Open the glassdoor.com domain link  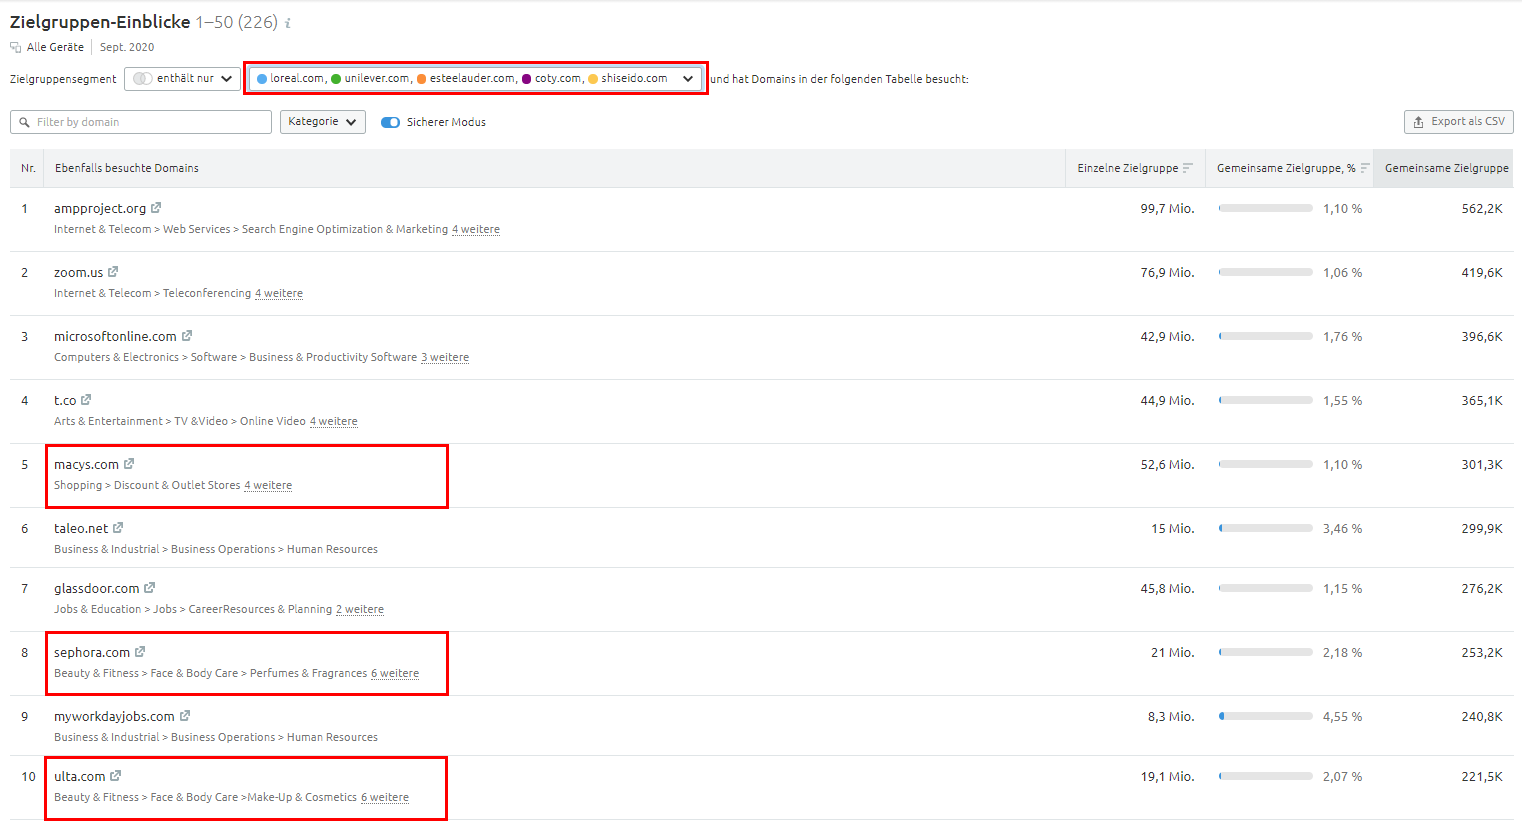97,588
